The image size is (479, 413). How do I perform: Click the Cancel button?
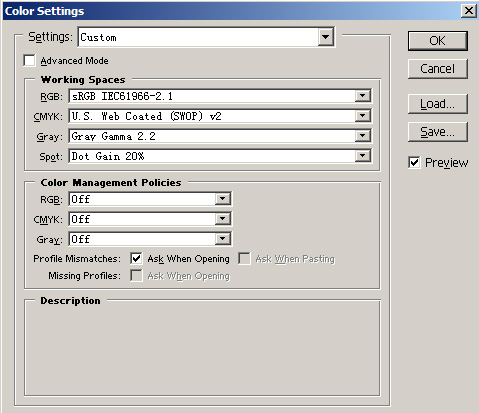tap(438, 69)
